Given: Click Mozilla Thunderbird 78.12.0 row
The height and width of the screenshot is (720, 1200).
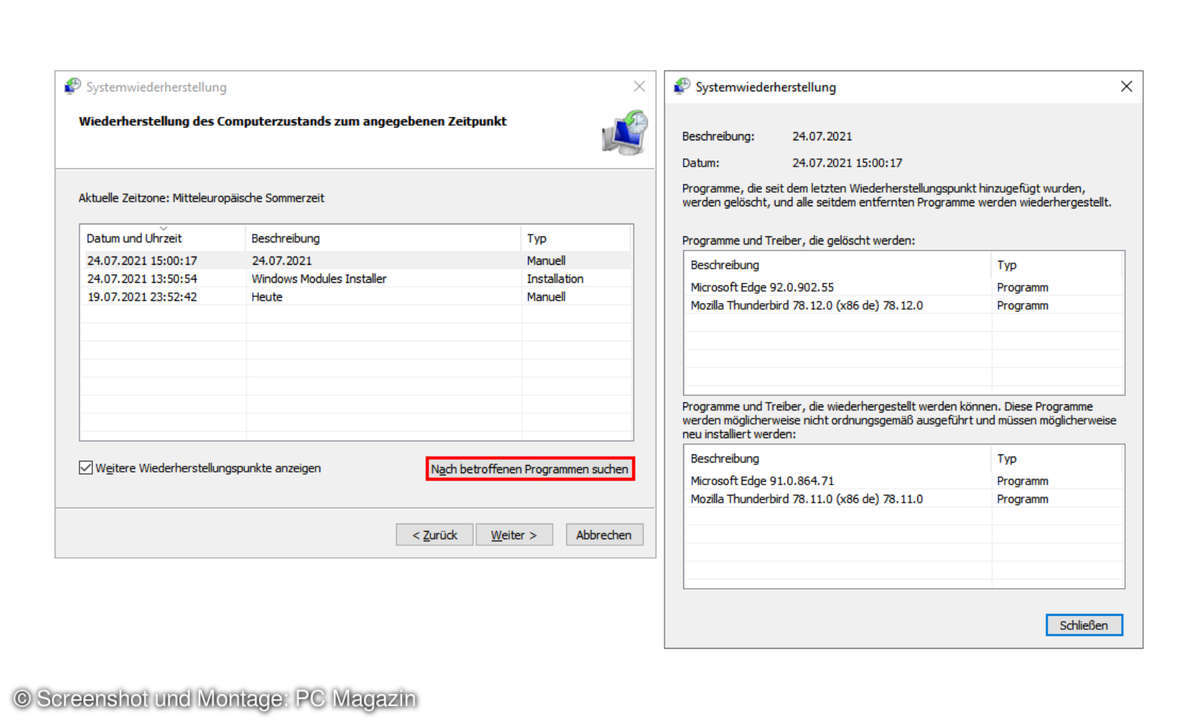Looking at the screenshot, I should click(903, 305).
